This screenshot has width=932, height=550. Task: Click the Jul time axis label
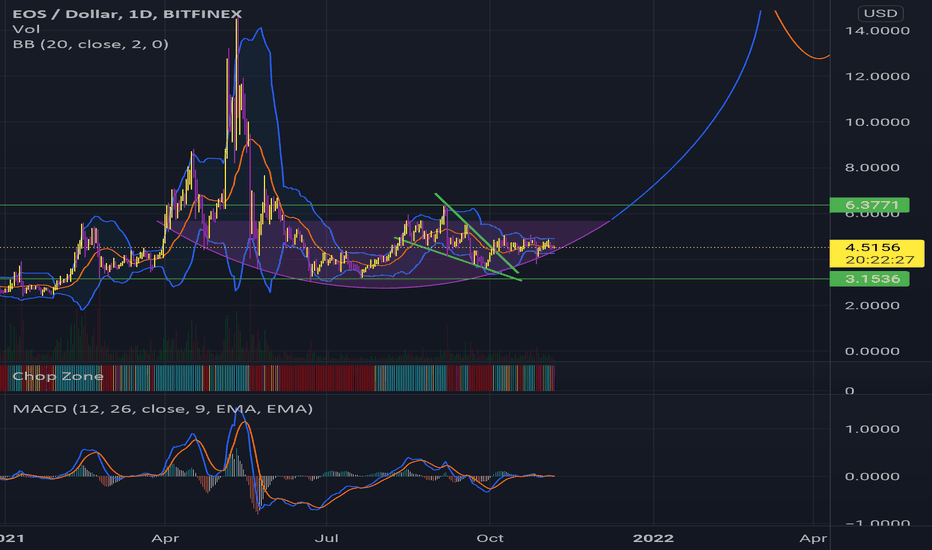(326, 539)
